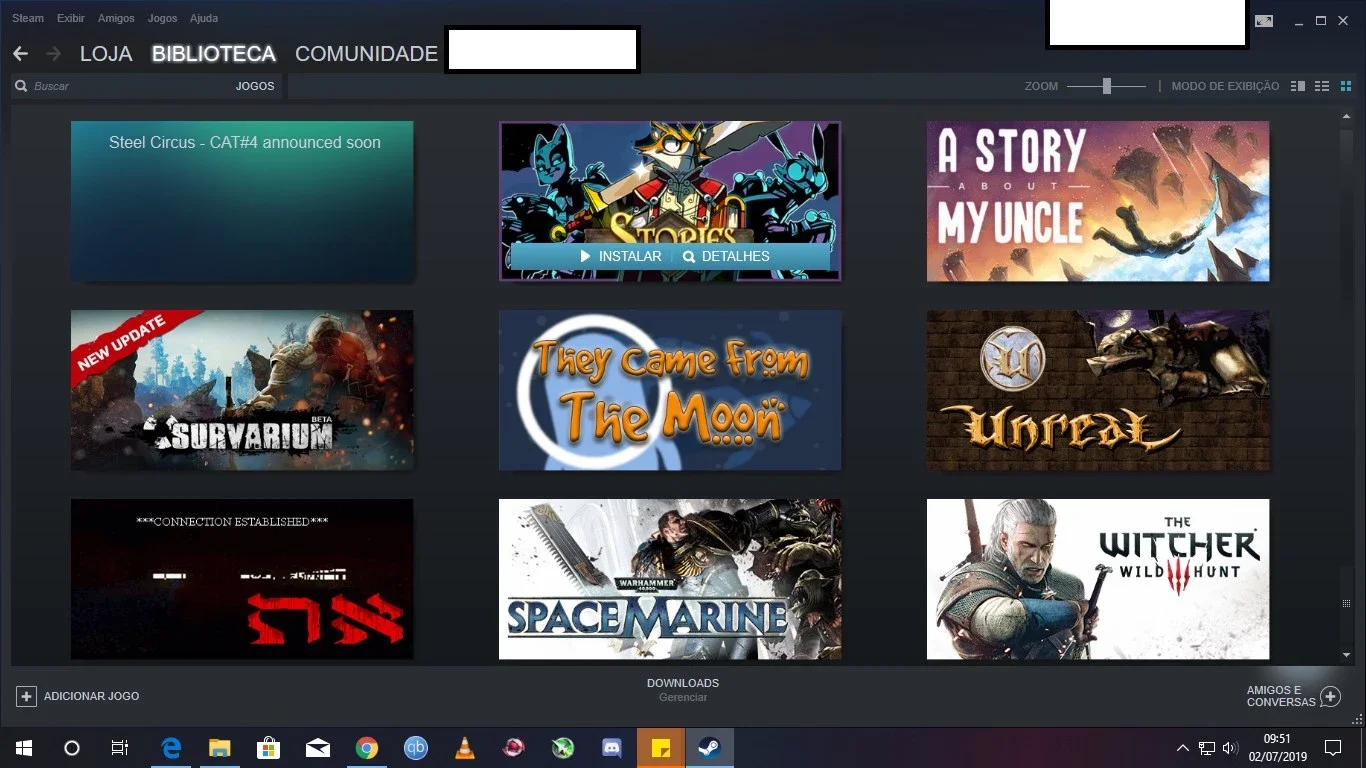Open the Exibir menu
Viewport: 1366px width, 768px height.
coord(71,18)
